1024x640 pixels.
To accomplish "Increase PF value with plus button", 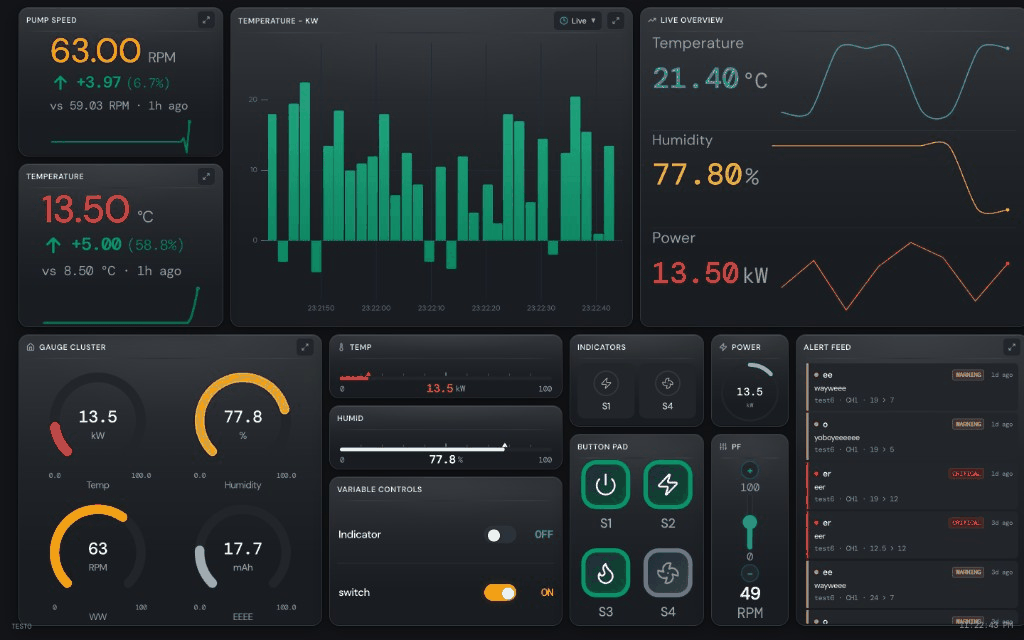I will (x=750, y=470).
